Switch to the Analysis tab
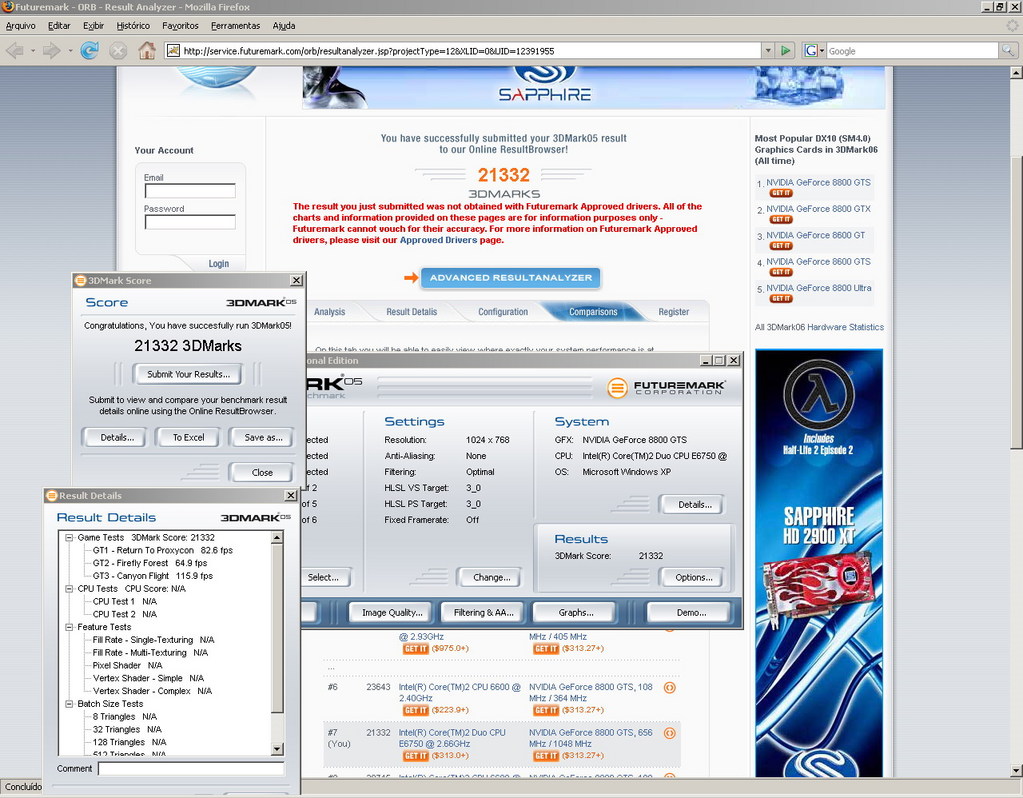This screenshot has height=798, width=1023. [x=329, y=312]
